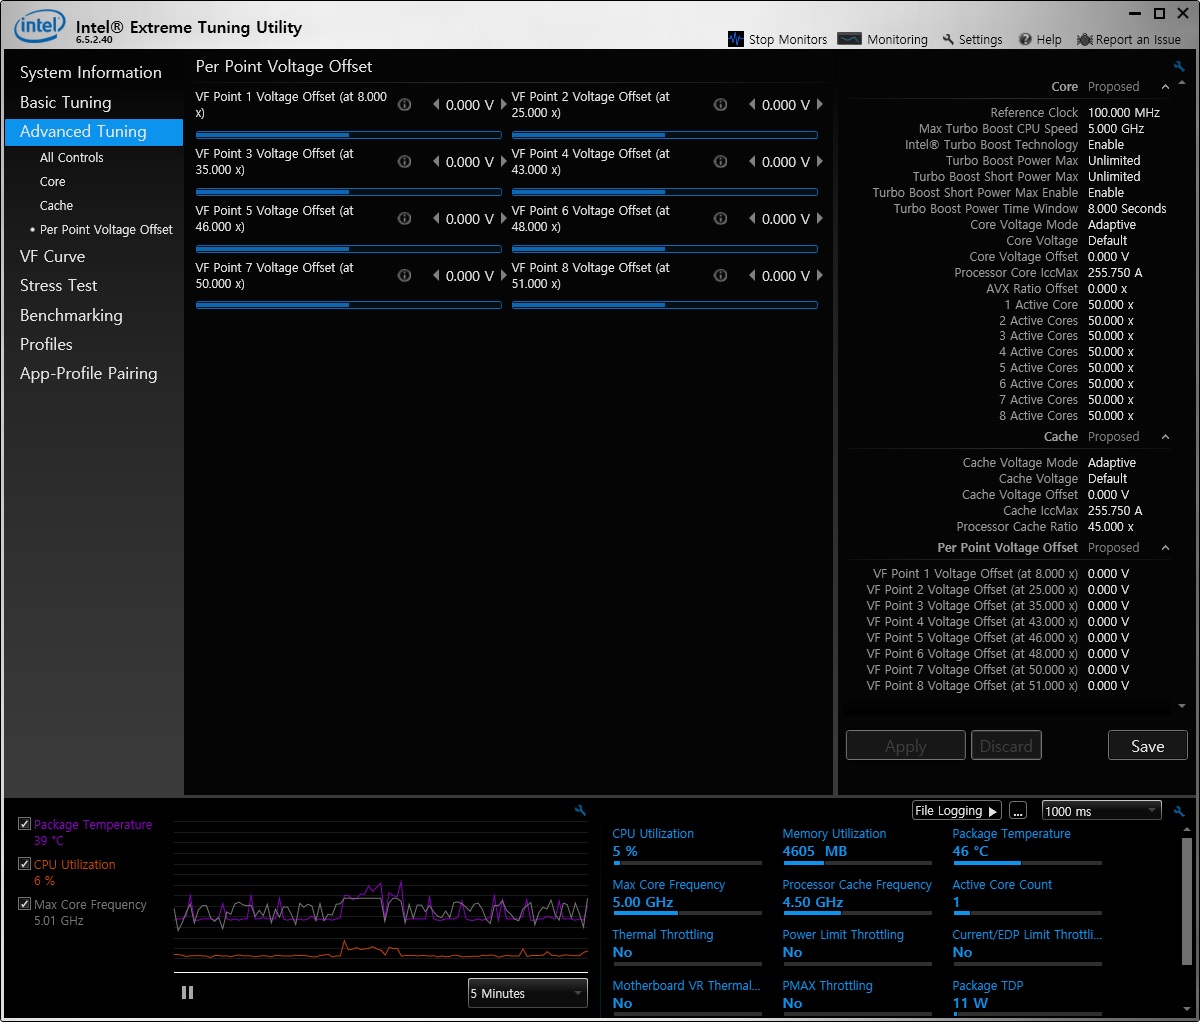Toggle Max Core Frequency graph checkbox
The width and height of the screenshot is (1200, 1022).
point(24,904)
